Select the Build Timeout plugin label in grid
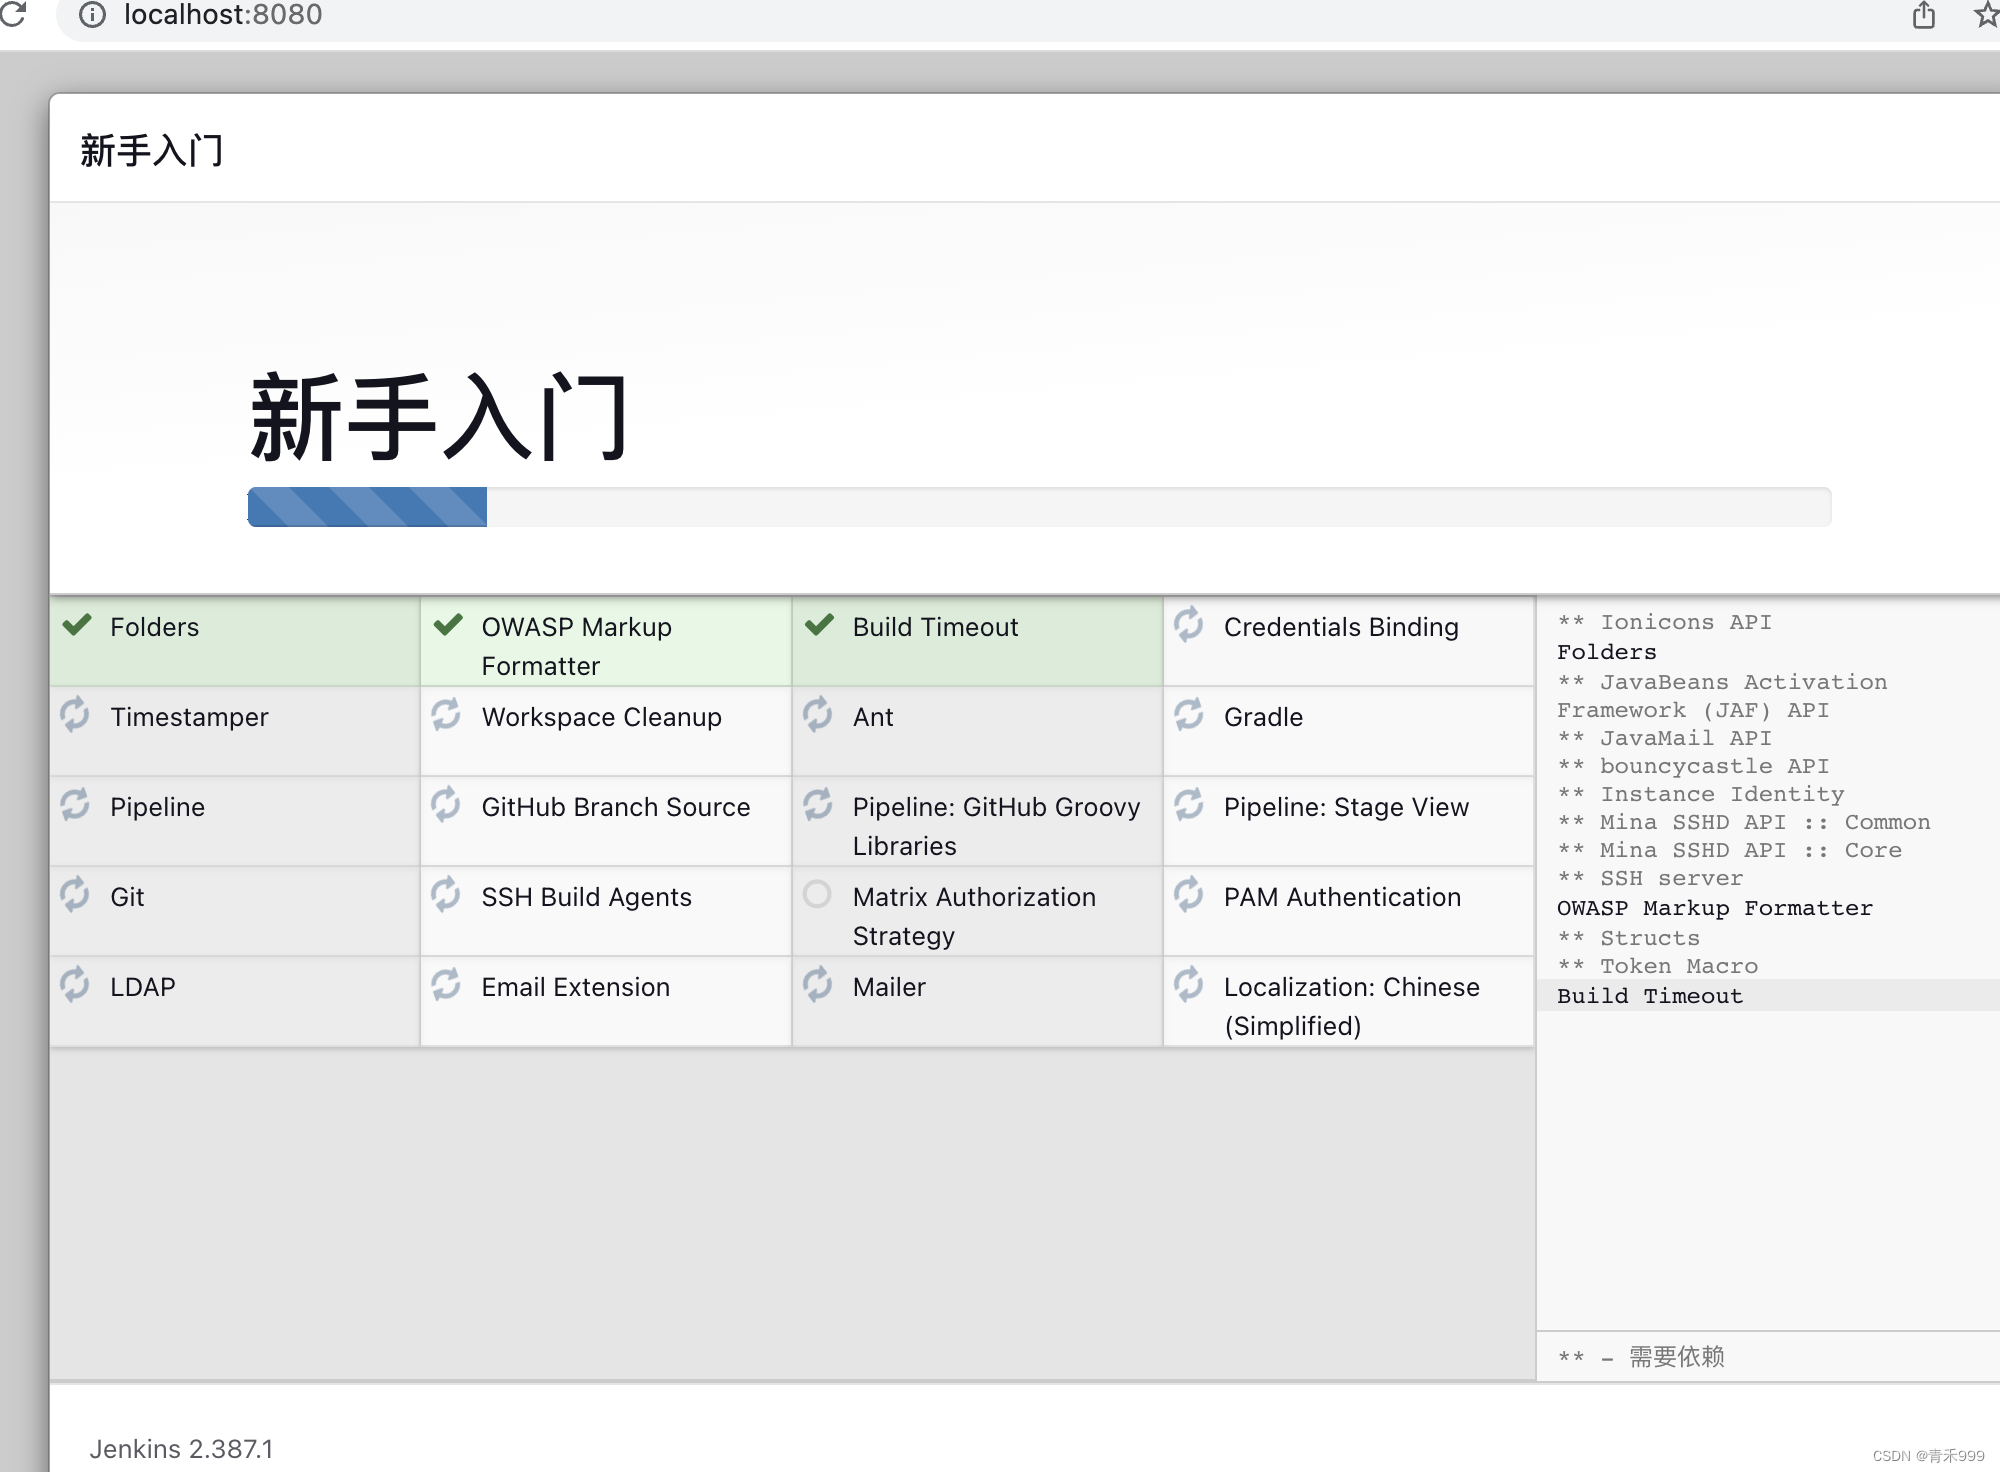Viewport: 2000px width, 1472px height. 935,627
